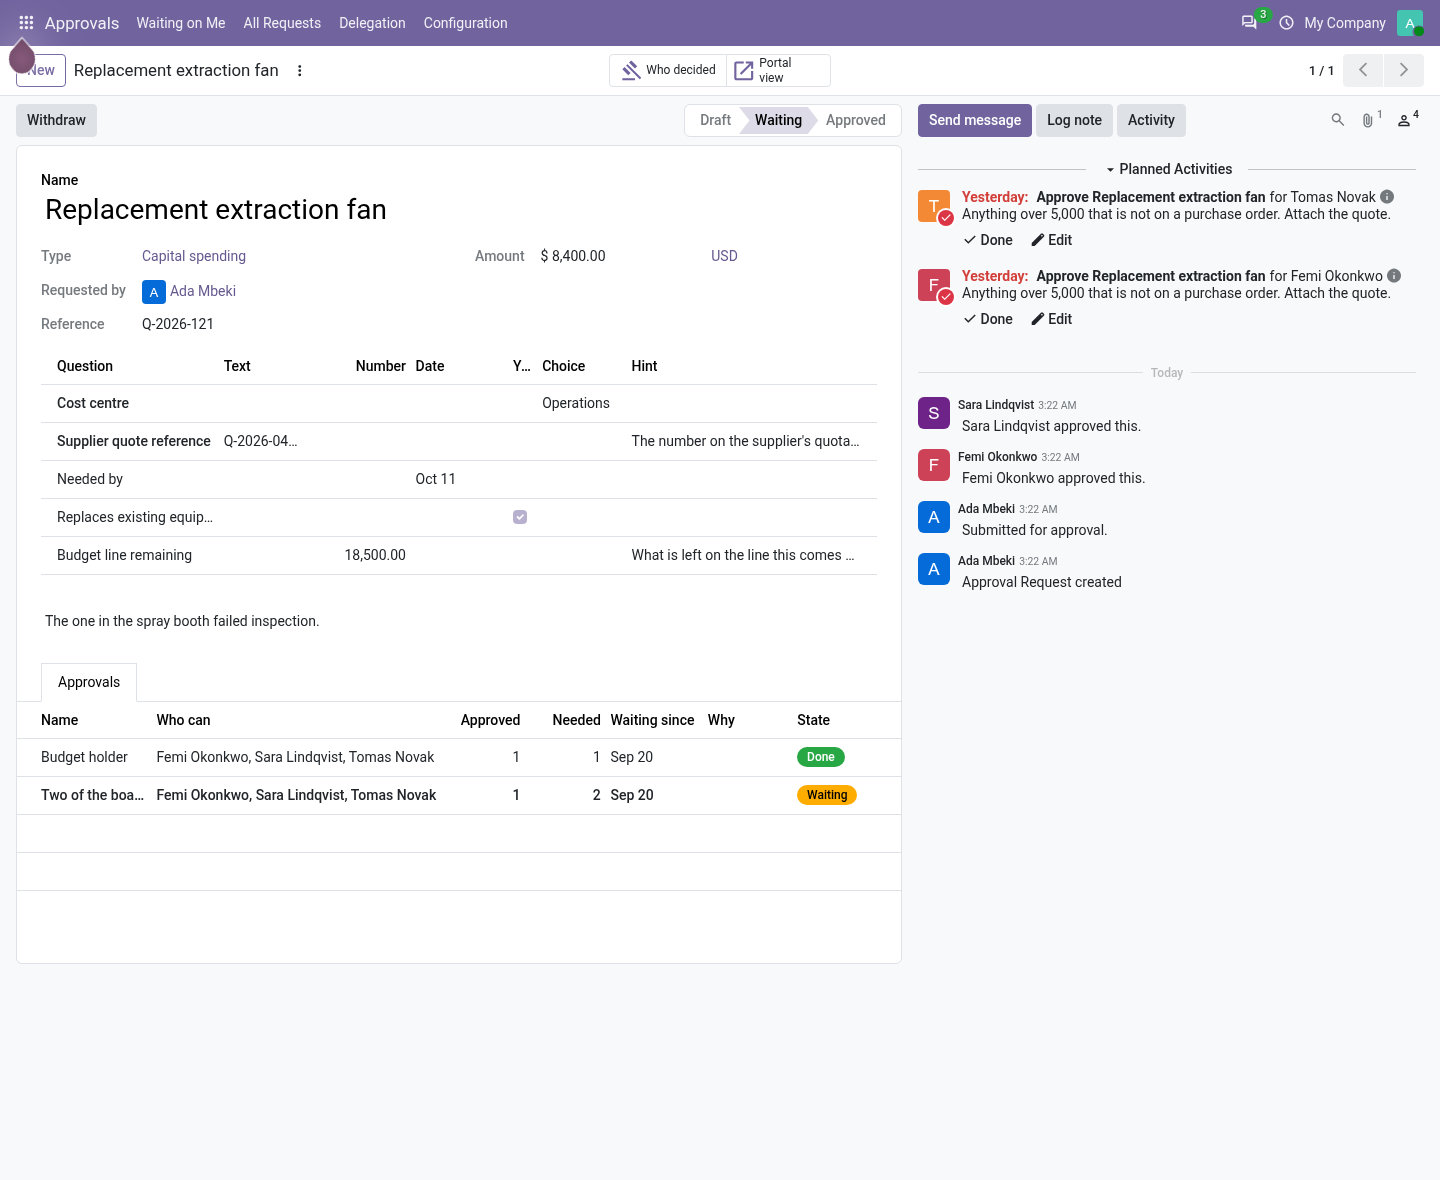Click the Draft status stage
Image resolution: width=1440 pixels, height=1180 pixels.
715,120
